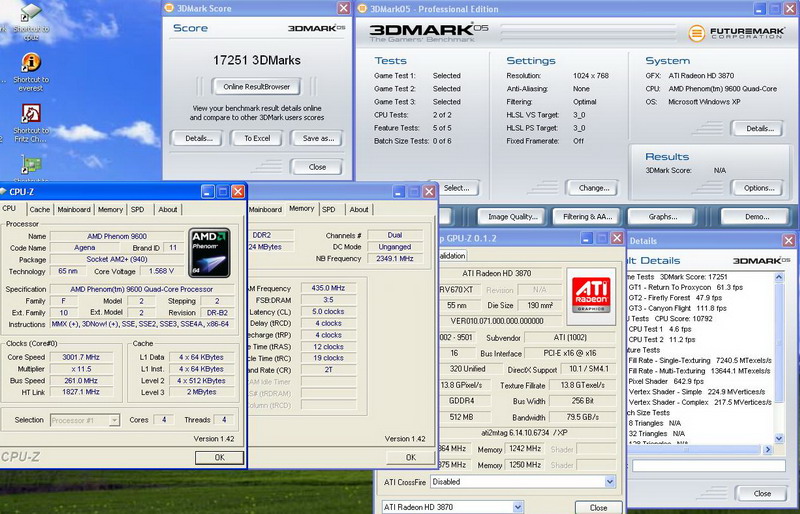This screenshot has height=514, width=800.
Task: Open the everest desktop shortcut icon
Action: (x=31, y=63)
